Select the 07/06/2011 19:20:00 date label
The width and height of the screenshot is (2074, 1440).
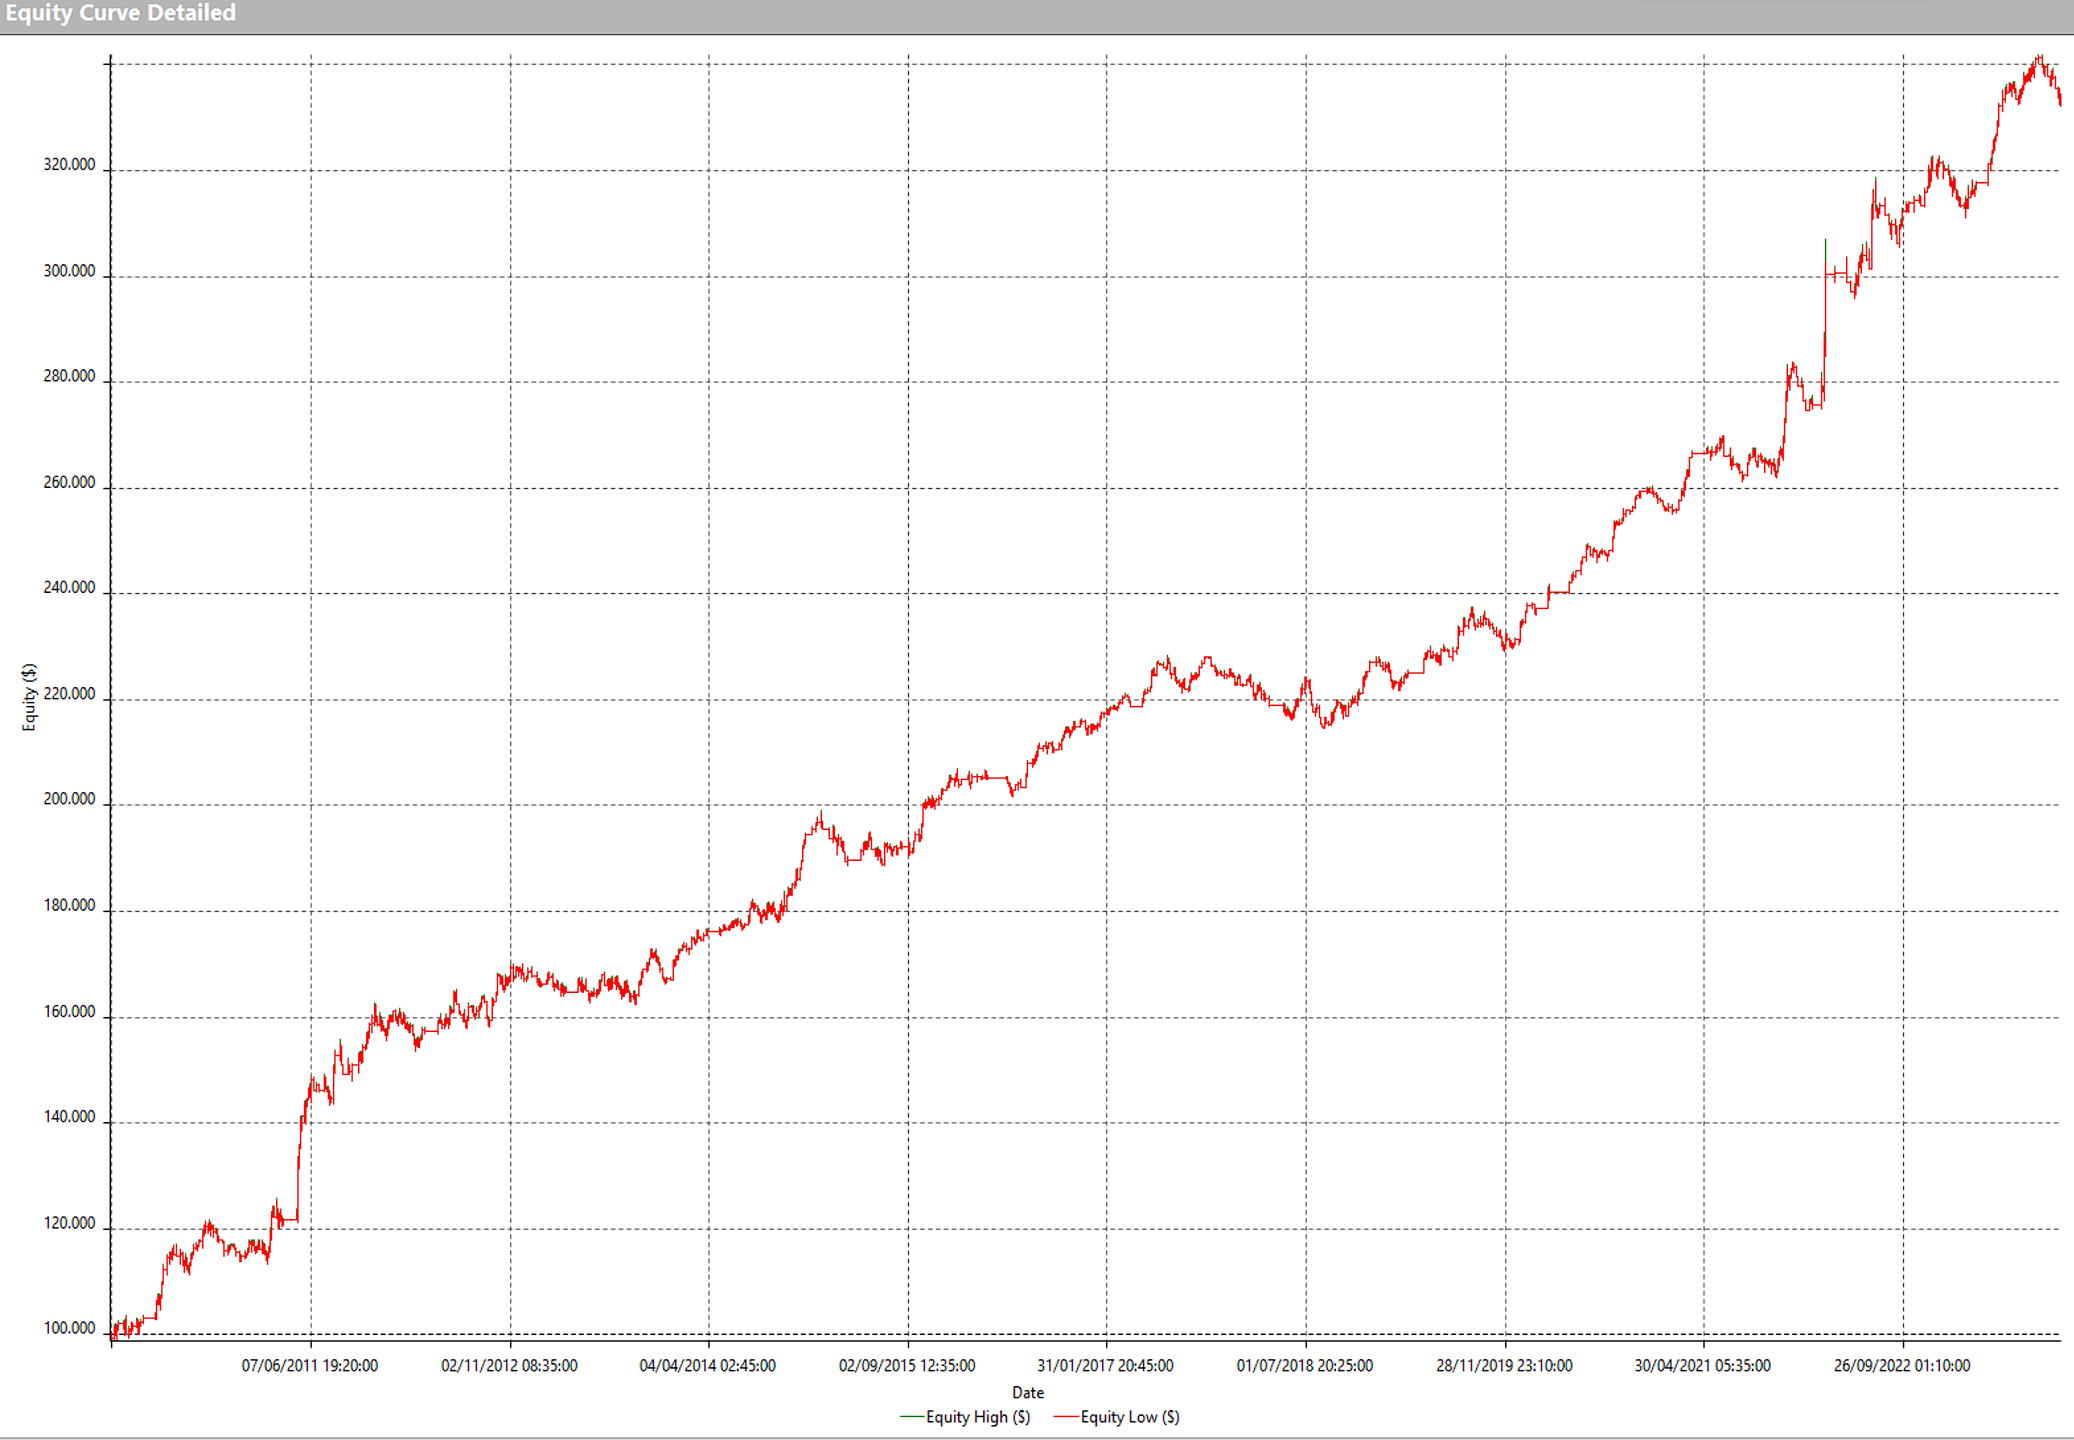point(309,1366)
